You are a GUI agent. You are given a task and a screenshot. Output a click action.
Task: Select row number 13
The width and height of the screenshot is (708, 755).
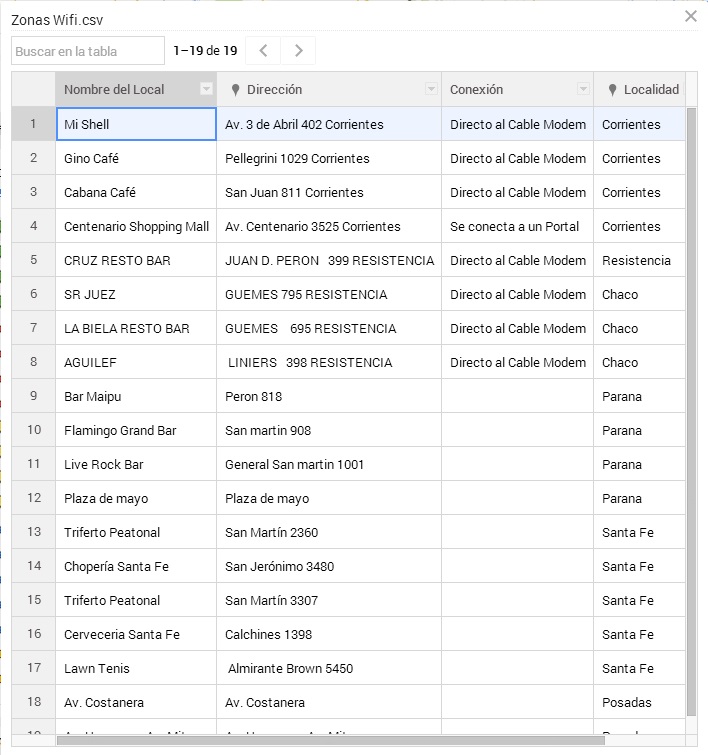coord(34,532)
